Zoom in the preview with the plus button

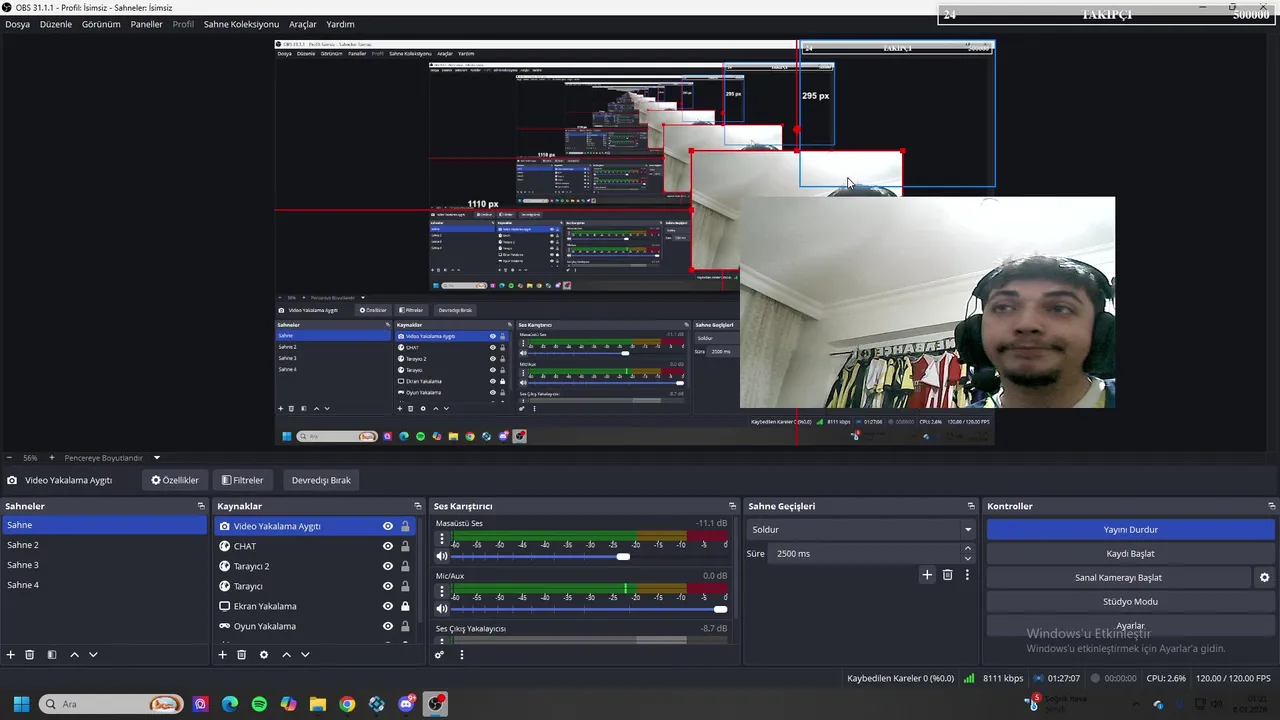point(52,458)
